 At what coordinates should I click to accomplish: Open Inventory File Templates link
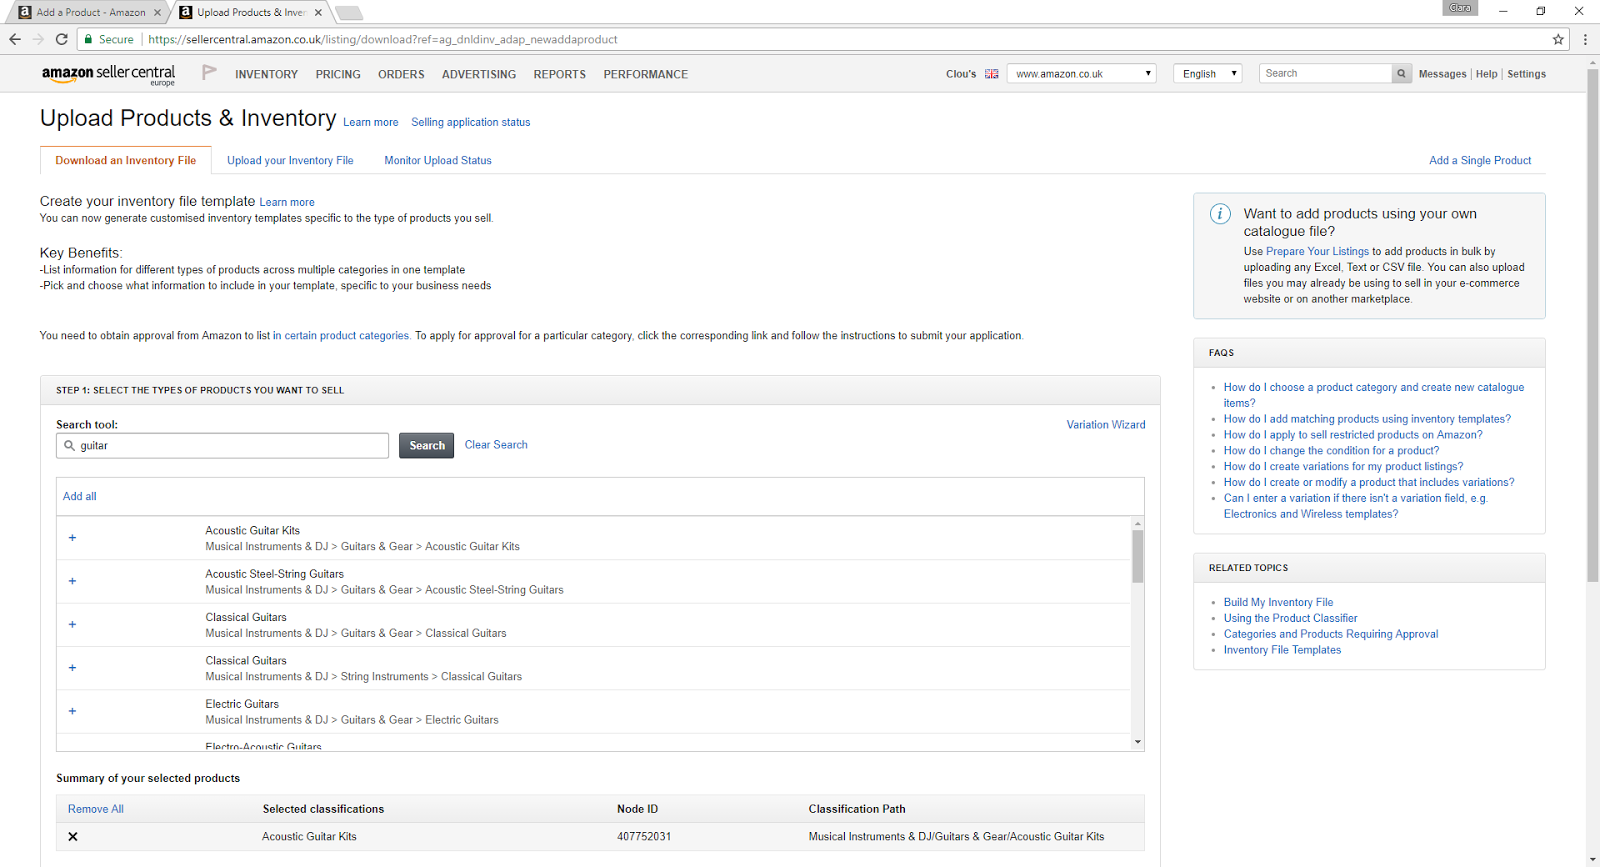click(x=1282, y=651)
